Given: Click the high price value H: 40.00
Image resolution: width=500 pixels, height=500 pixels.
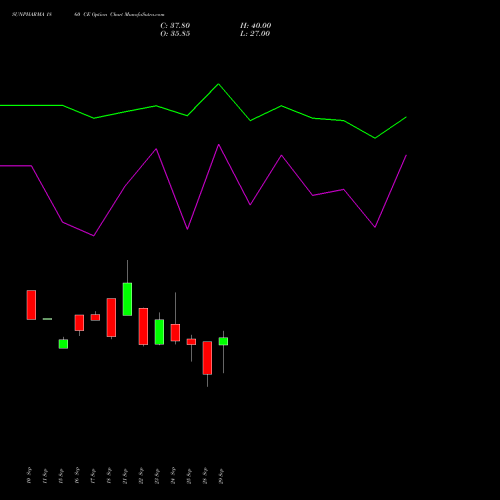Looking at the screenshot, I should [x=255, y=26].
